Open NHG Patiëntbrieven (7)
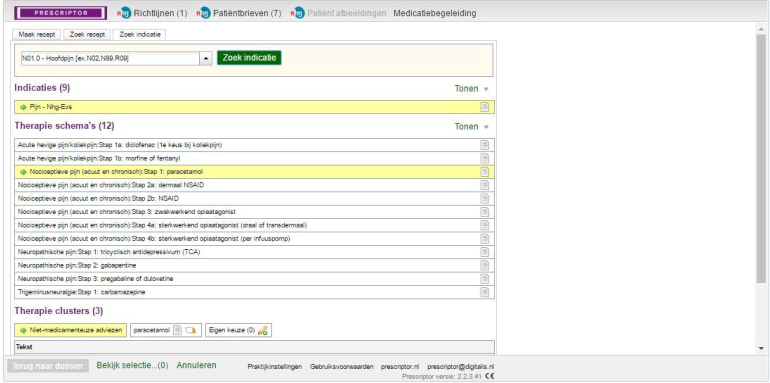The width and height of the screenshot is (770, 383). (247, 13)
